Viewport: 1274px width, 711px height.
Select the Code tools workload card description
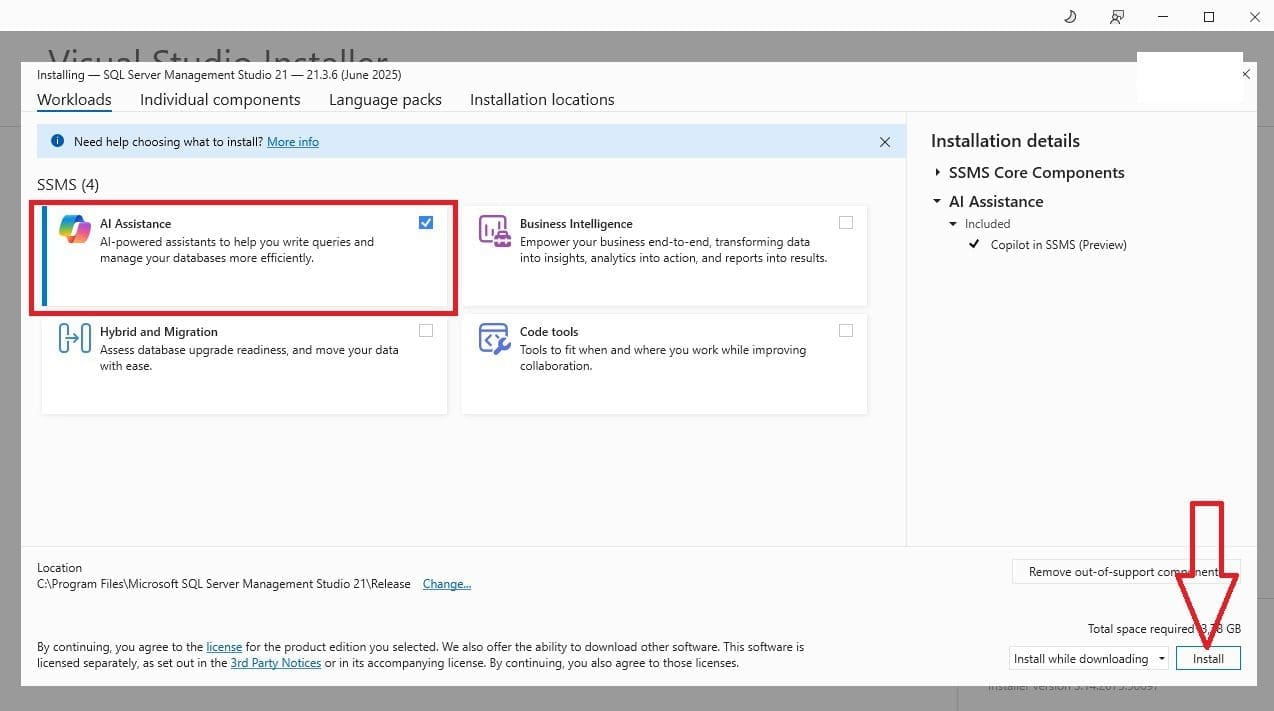(663, 358)
